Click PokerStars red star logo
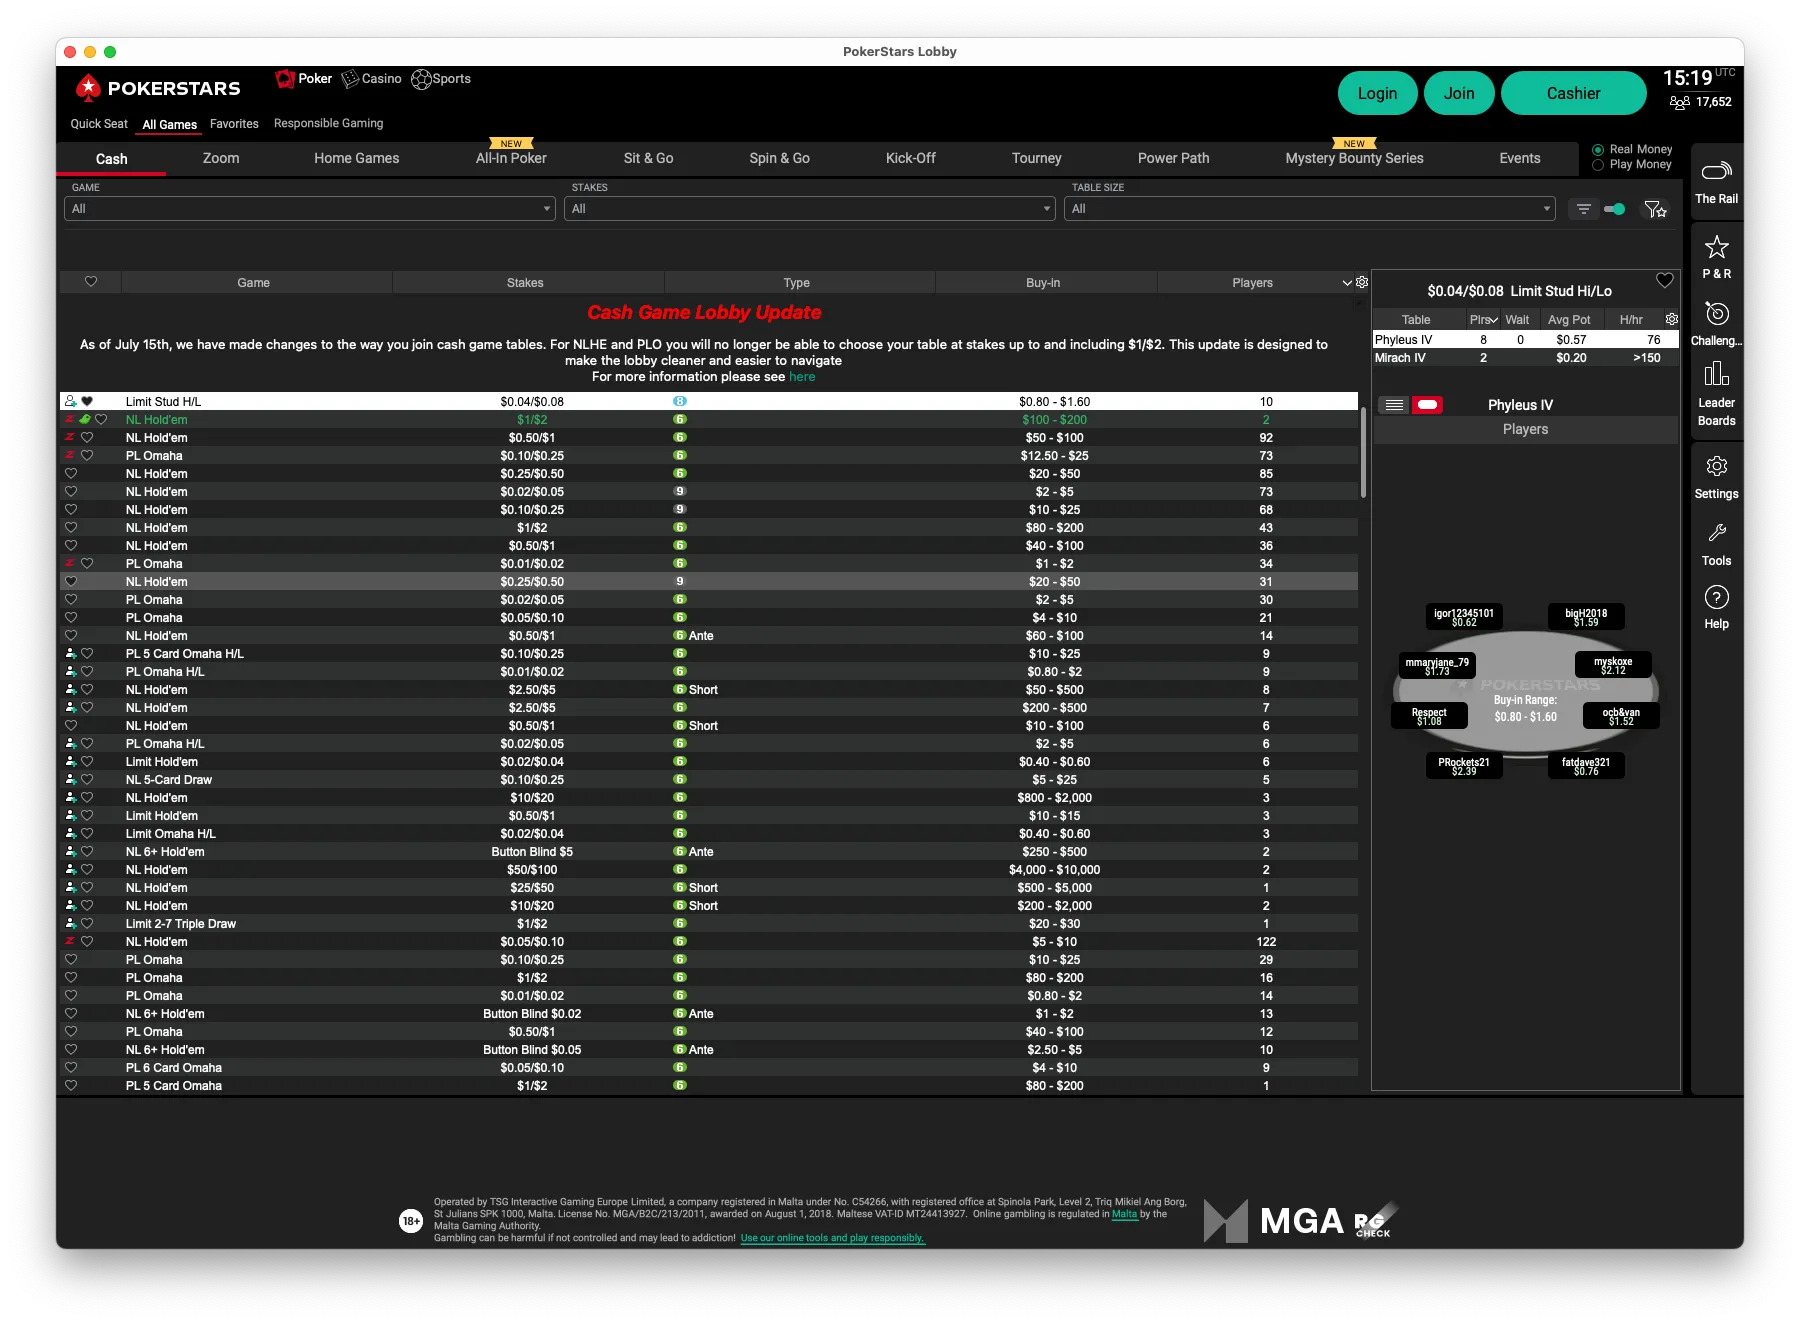 tap(88, 88)
